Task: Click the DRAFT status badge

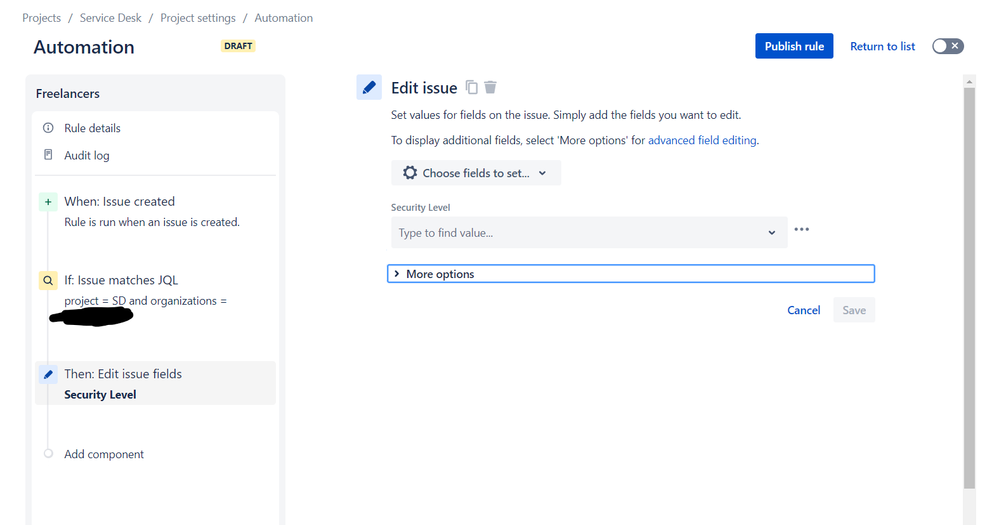Action: point(238,46)
